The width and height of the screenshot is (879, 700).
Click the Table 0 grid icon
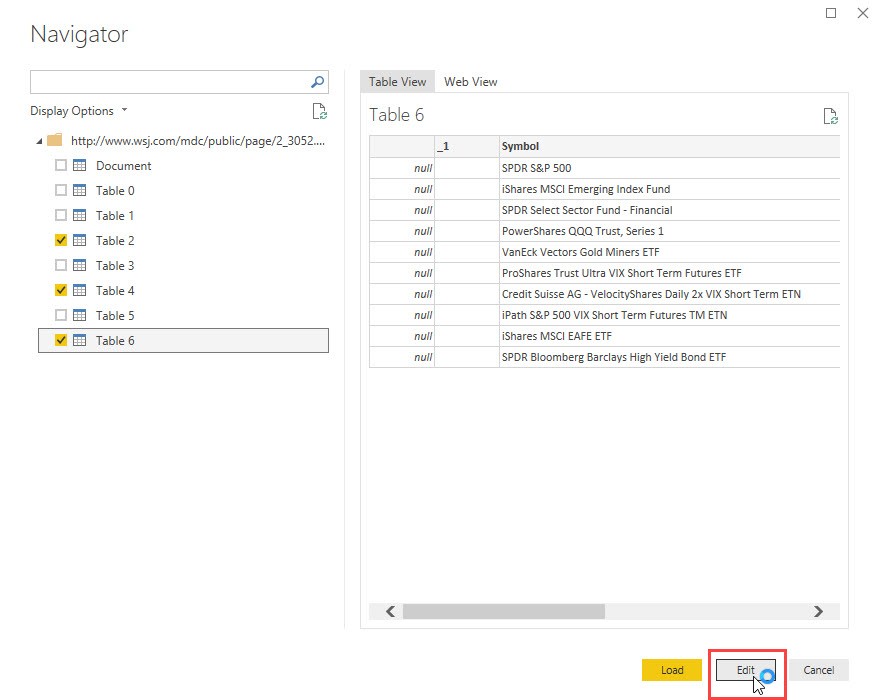click(80, 190)
